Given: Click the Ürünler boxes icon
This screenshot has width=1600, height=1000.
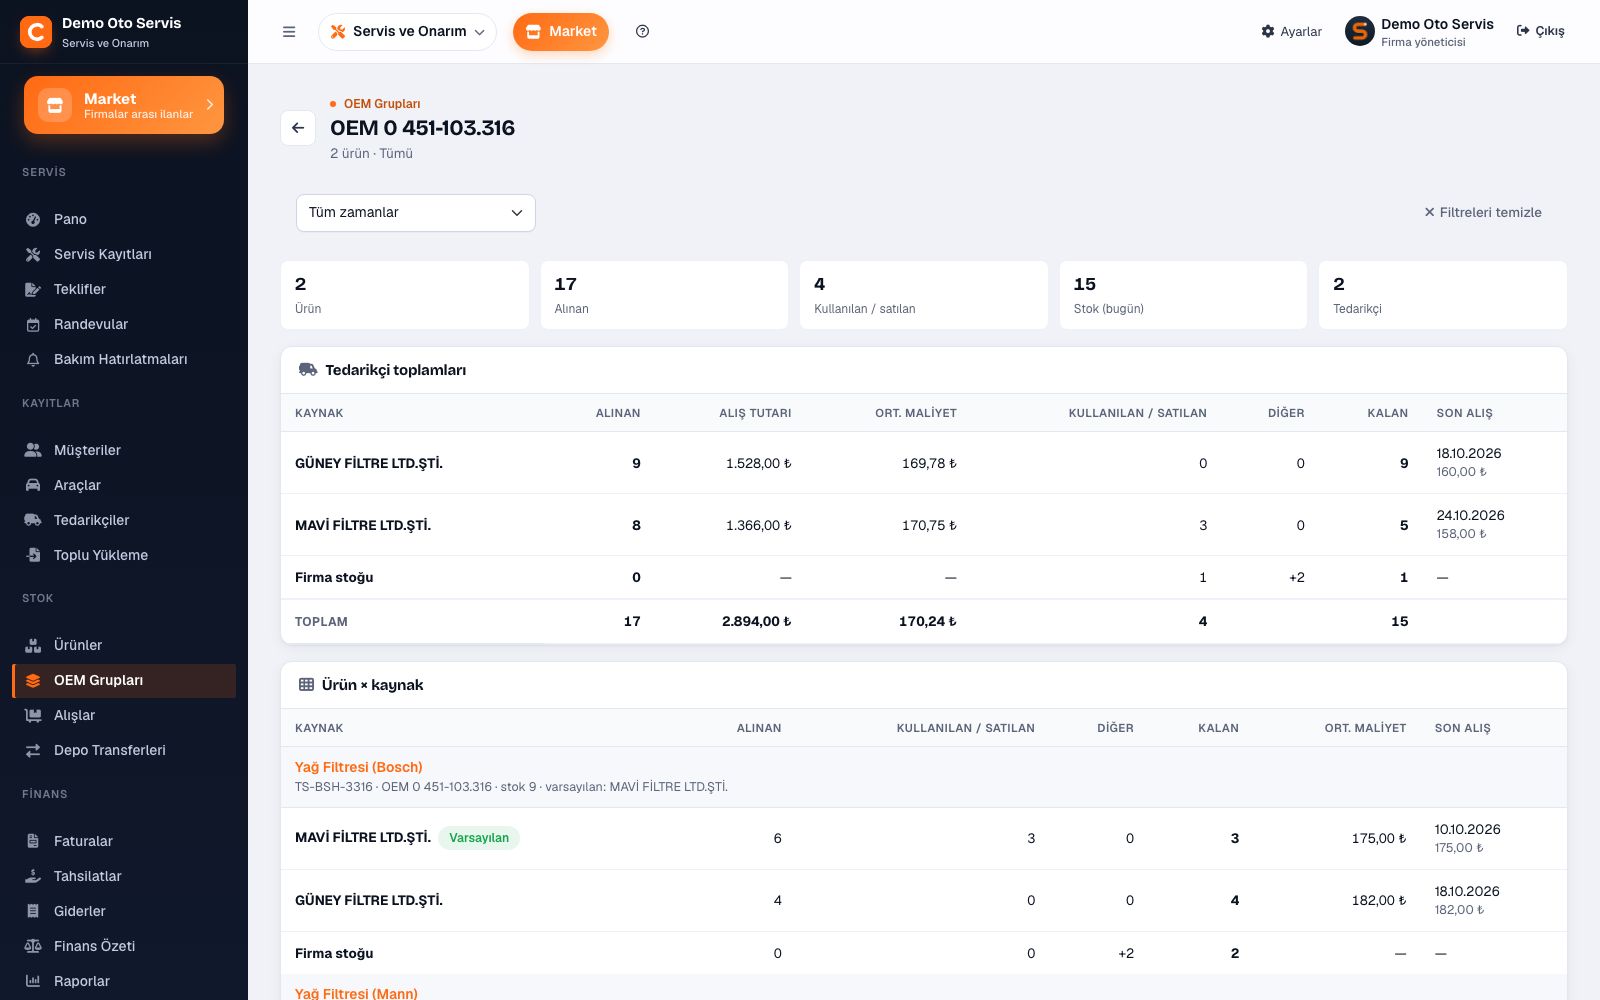Looking at the screenshot, I should [x=33, y=645].
